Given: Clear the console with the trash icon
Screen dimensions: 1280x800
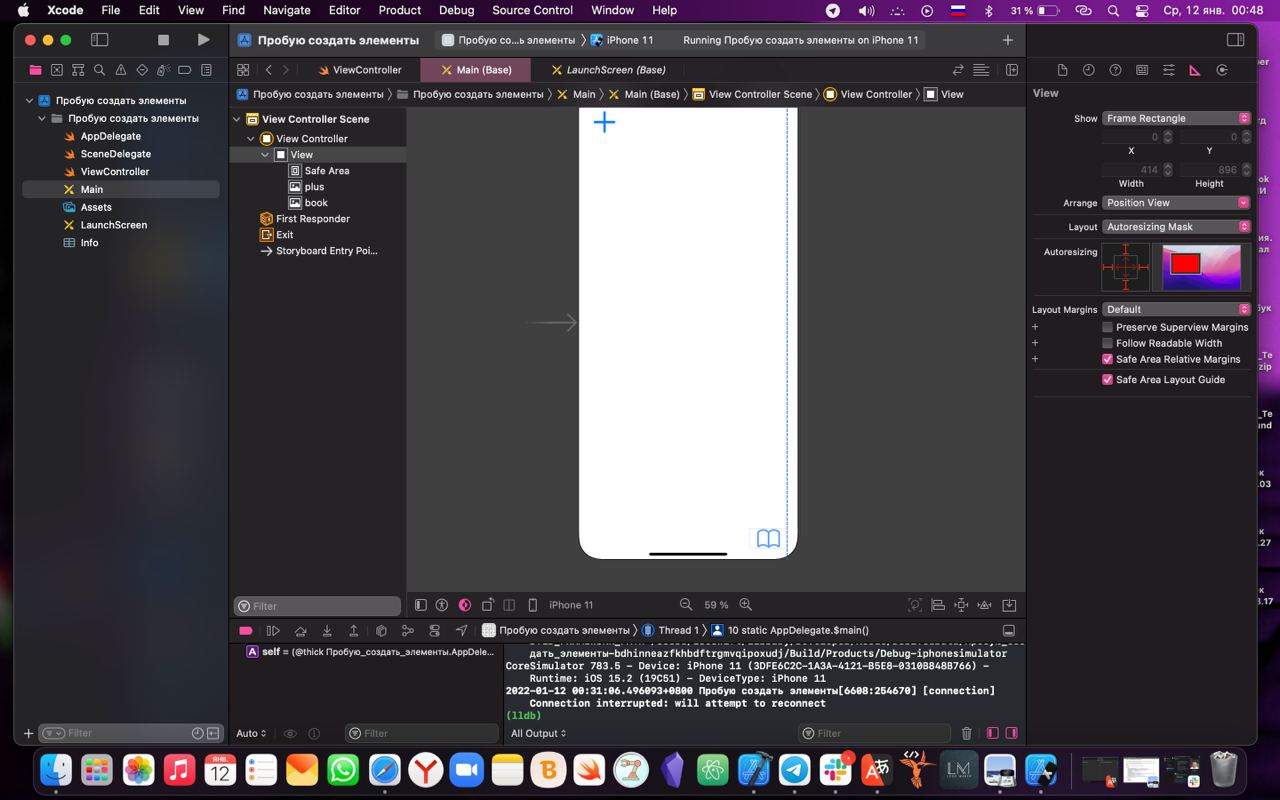Looking at the screenshot, I should click(966, 733).
